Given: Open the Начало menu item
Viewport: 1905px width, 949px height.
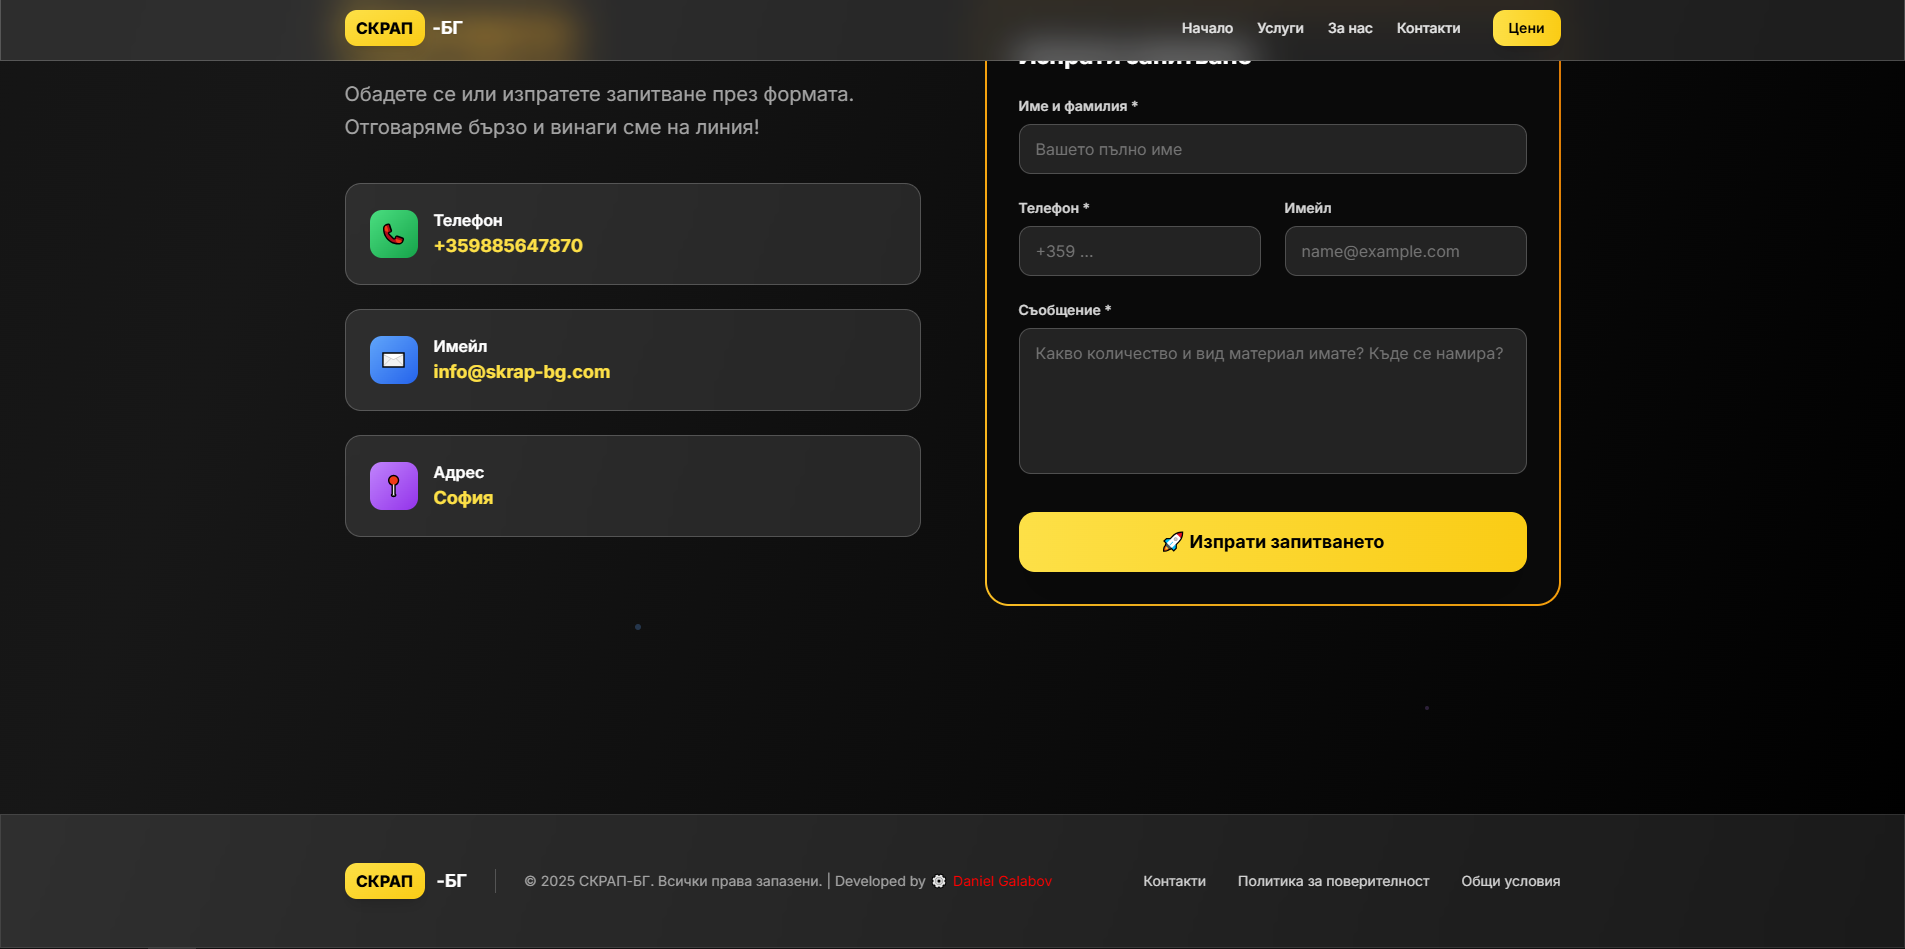Looking at the screenshot, I should pyautogui.click(x=1207, y=28).
